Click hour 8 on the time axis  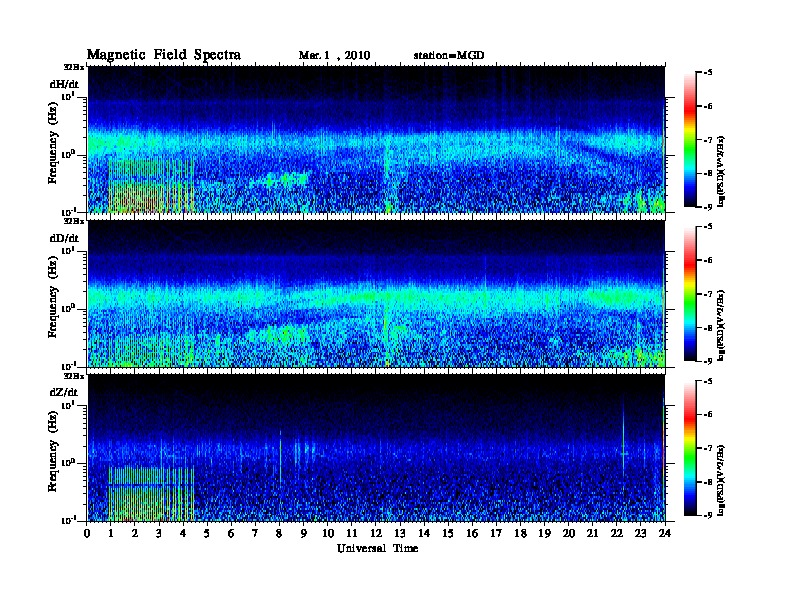click(x=279, y=533)
